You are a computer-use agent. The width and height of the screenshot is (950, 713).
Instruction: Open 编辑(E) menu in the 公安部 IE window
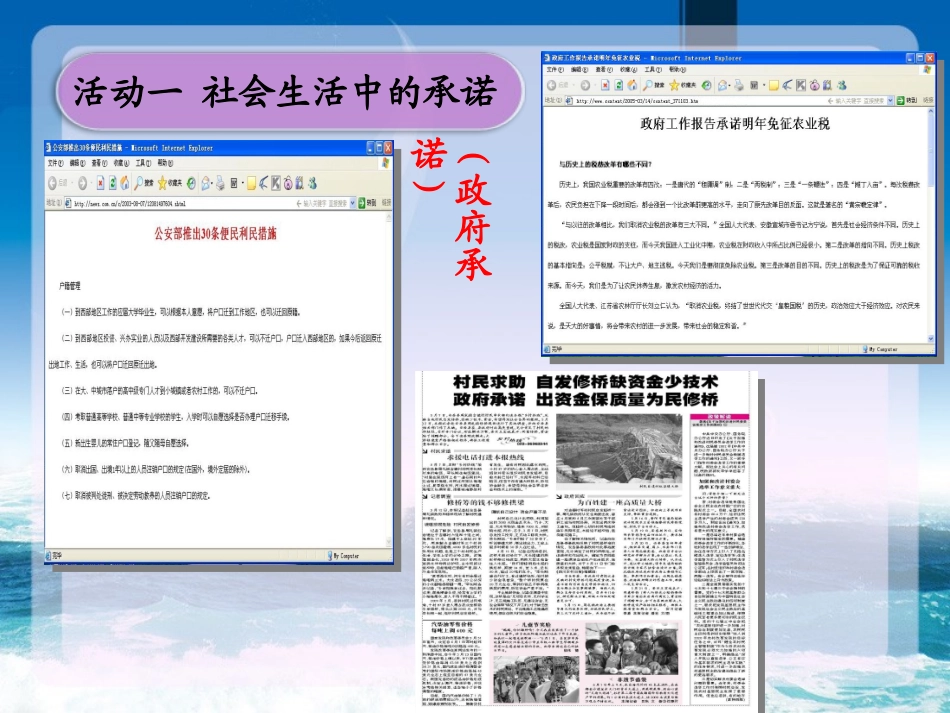pos(78,163)
